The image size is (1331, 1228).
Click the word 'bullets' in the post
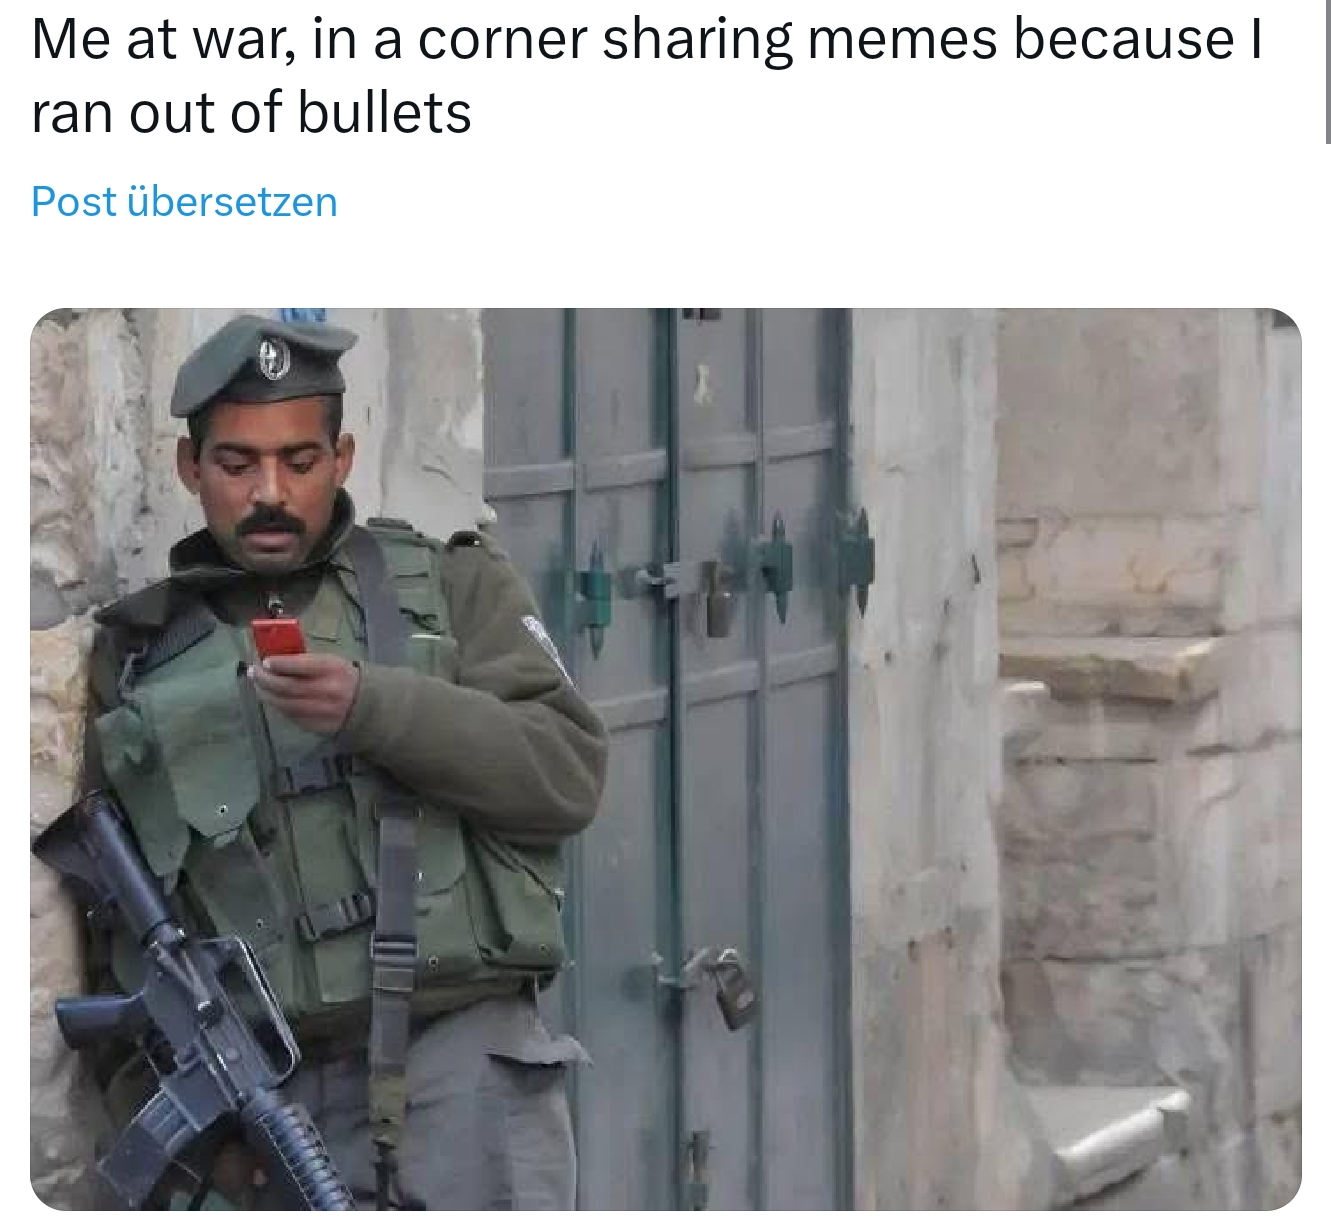[384, 112]
